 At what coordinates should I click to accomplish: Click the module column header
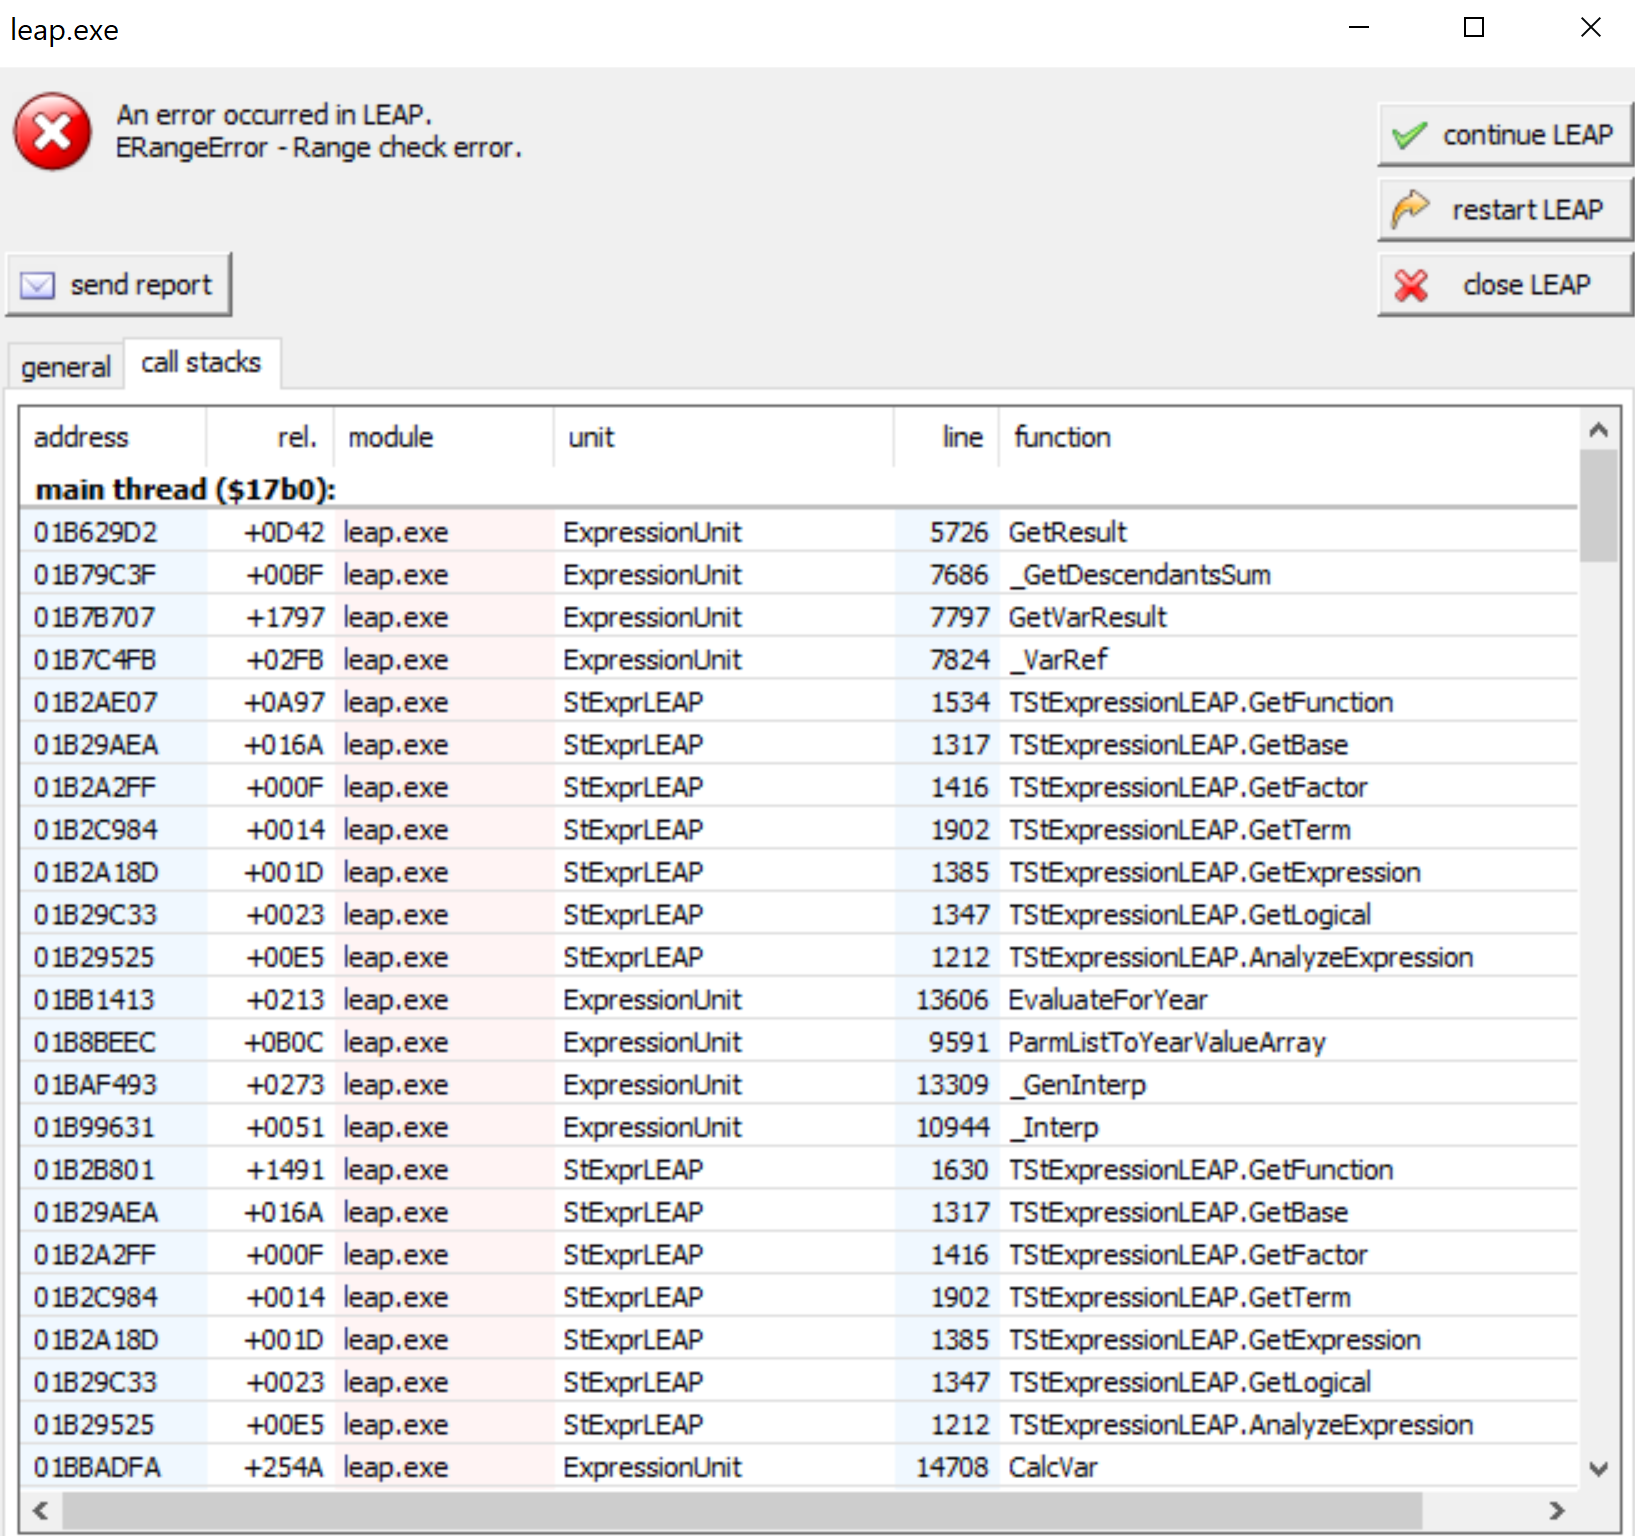[443, 437]
